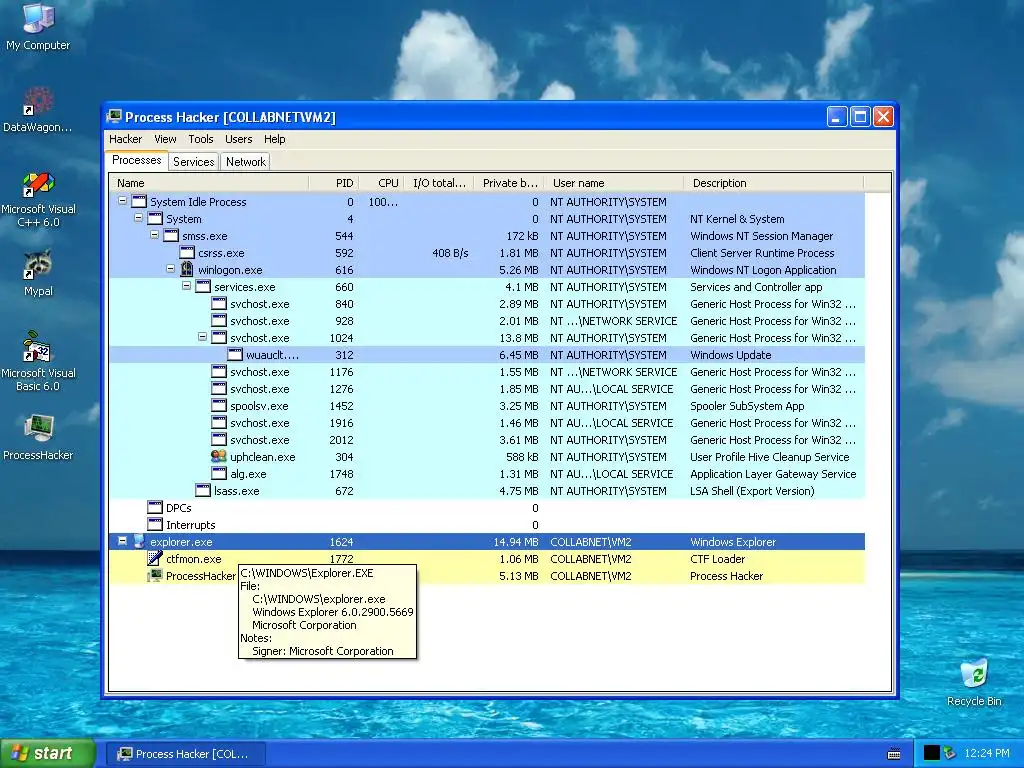Click the alg.exe process icon

[x=219, y=473]
